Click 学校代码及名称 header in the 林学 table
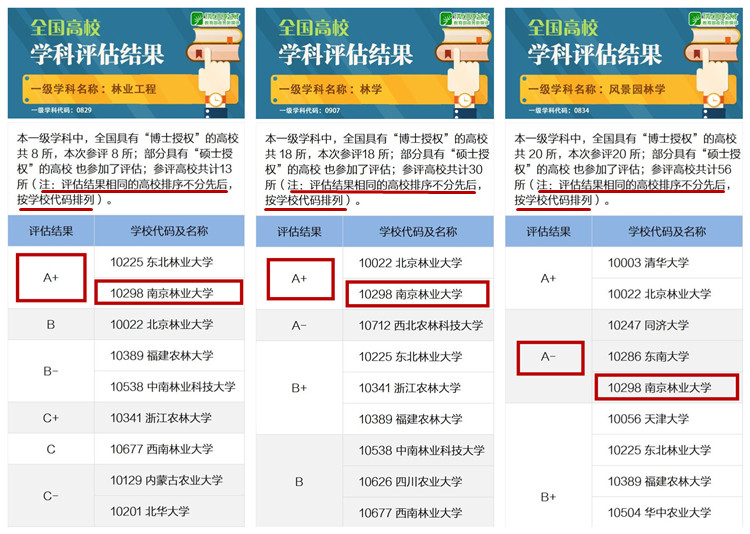 [418, 232]
